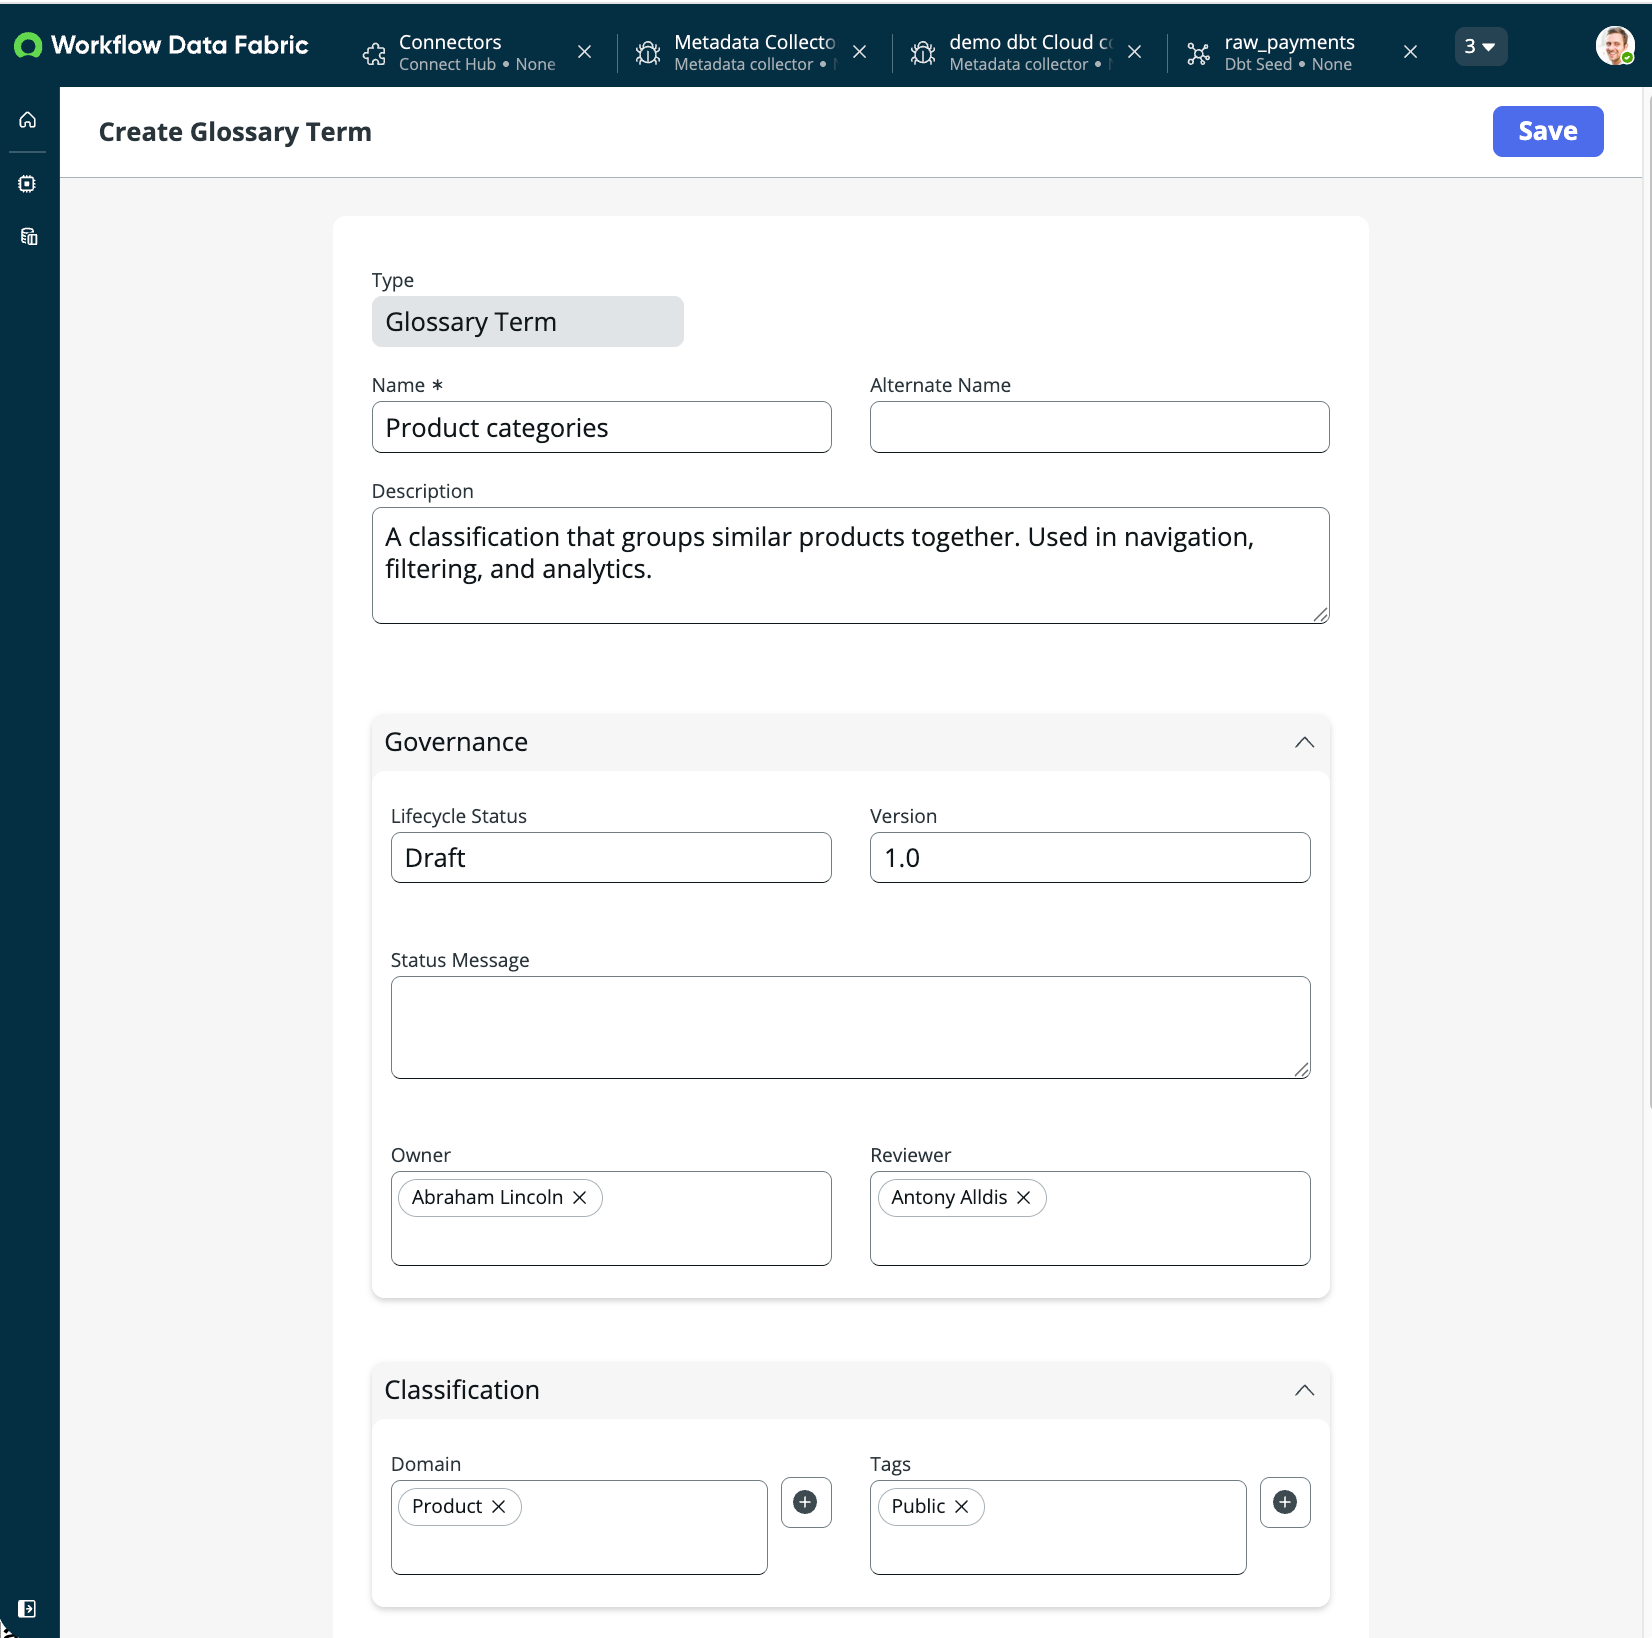The width and height of the screenshot is (1652, 1638).
Task: Remove Abraham Lincoln from Owner
Action: [x=580, y=1198]
